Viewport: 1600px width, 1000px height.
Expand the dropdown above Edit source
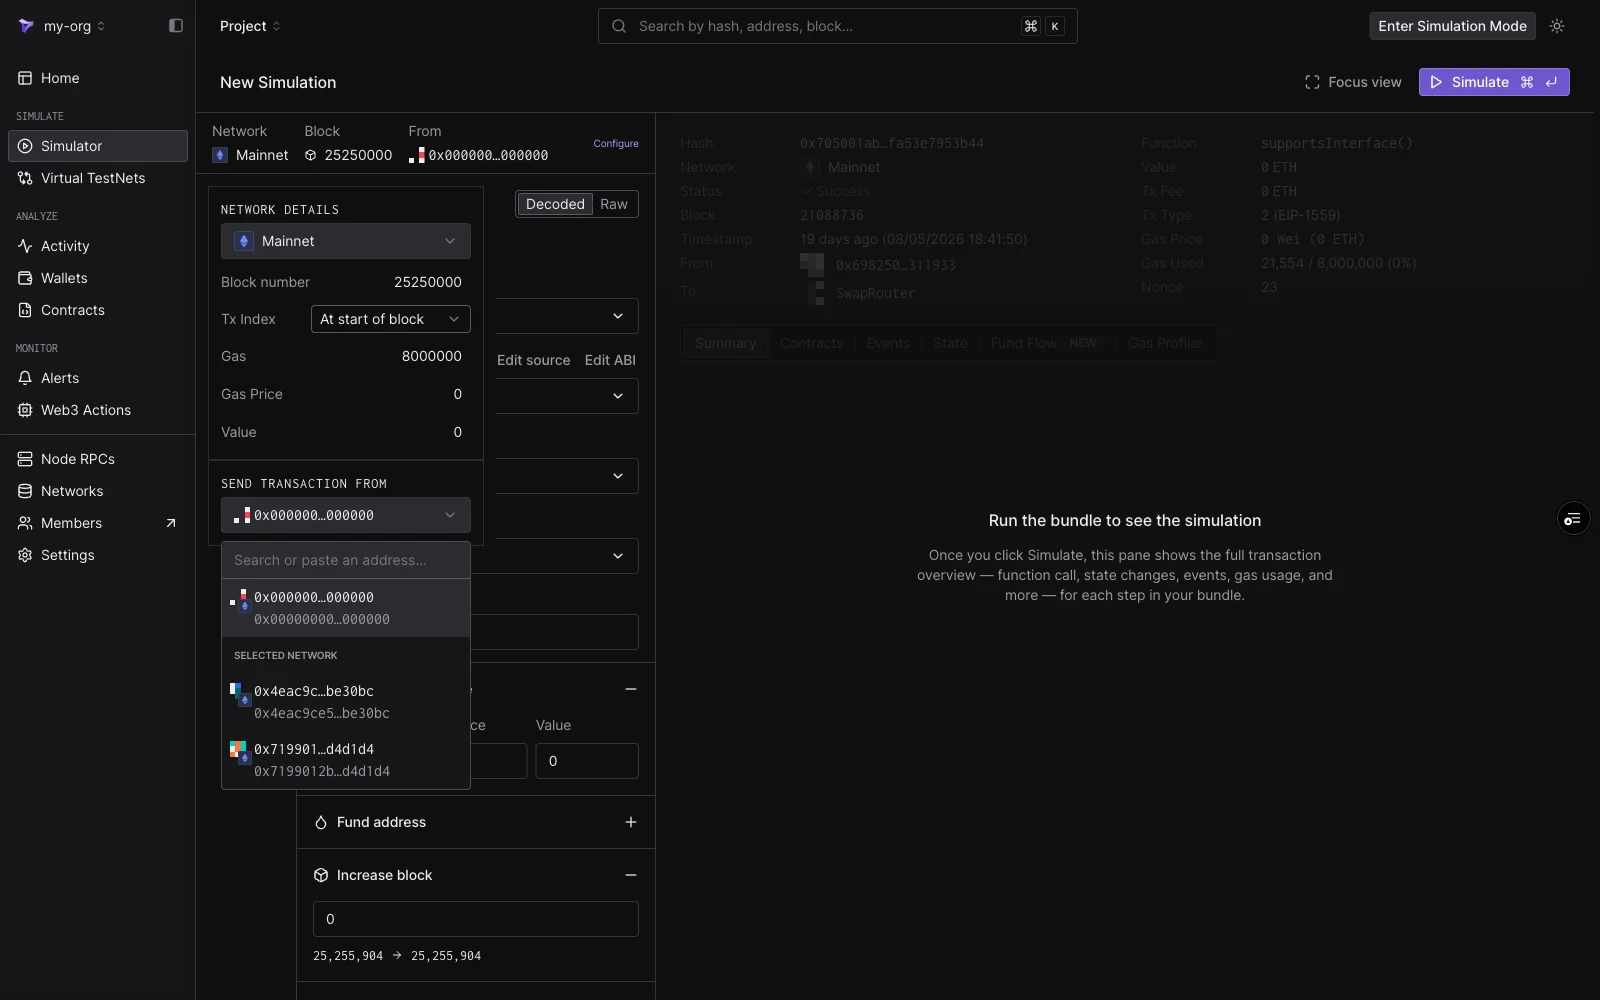coord(618,316)
